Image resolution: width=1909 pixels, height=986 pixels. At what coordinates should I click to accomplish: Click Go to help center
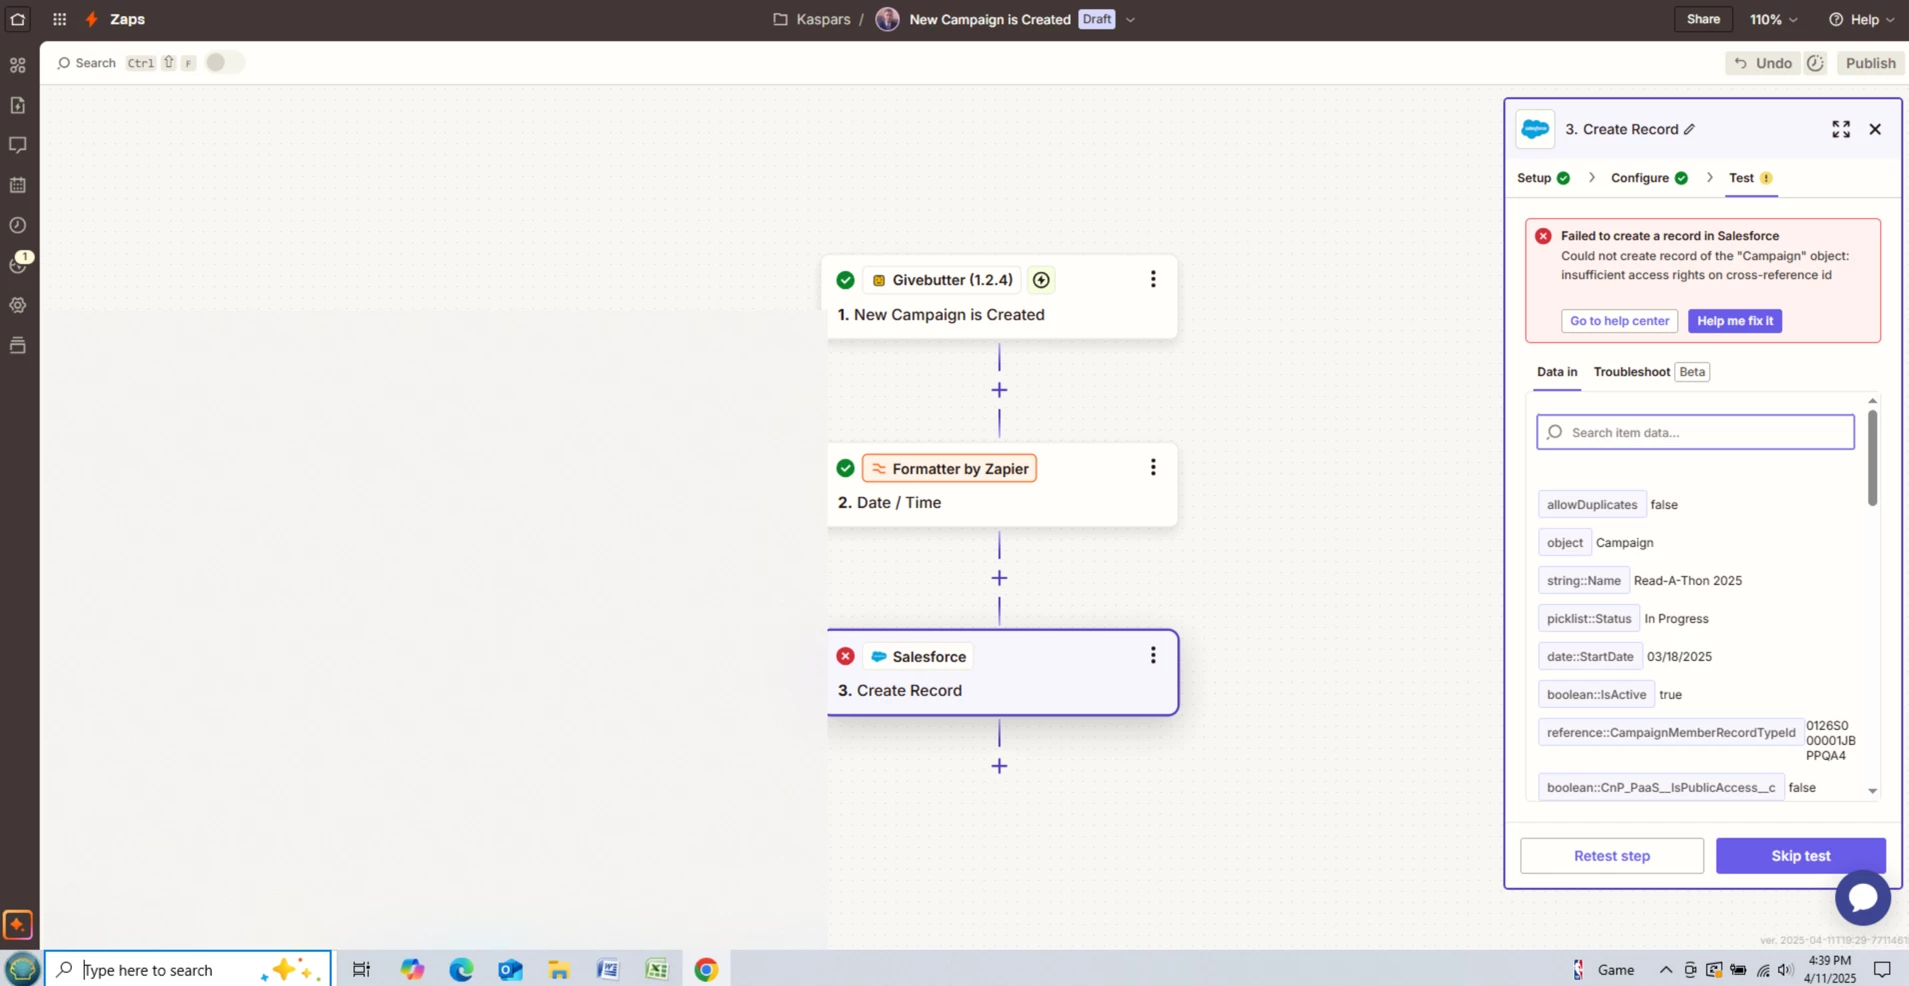[x=1619, y=321]
